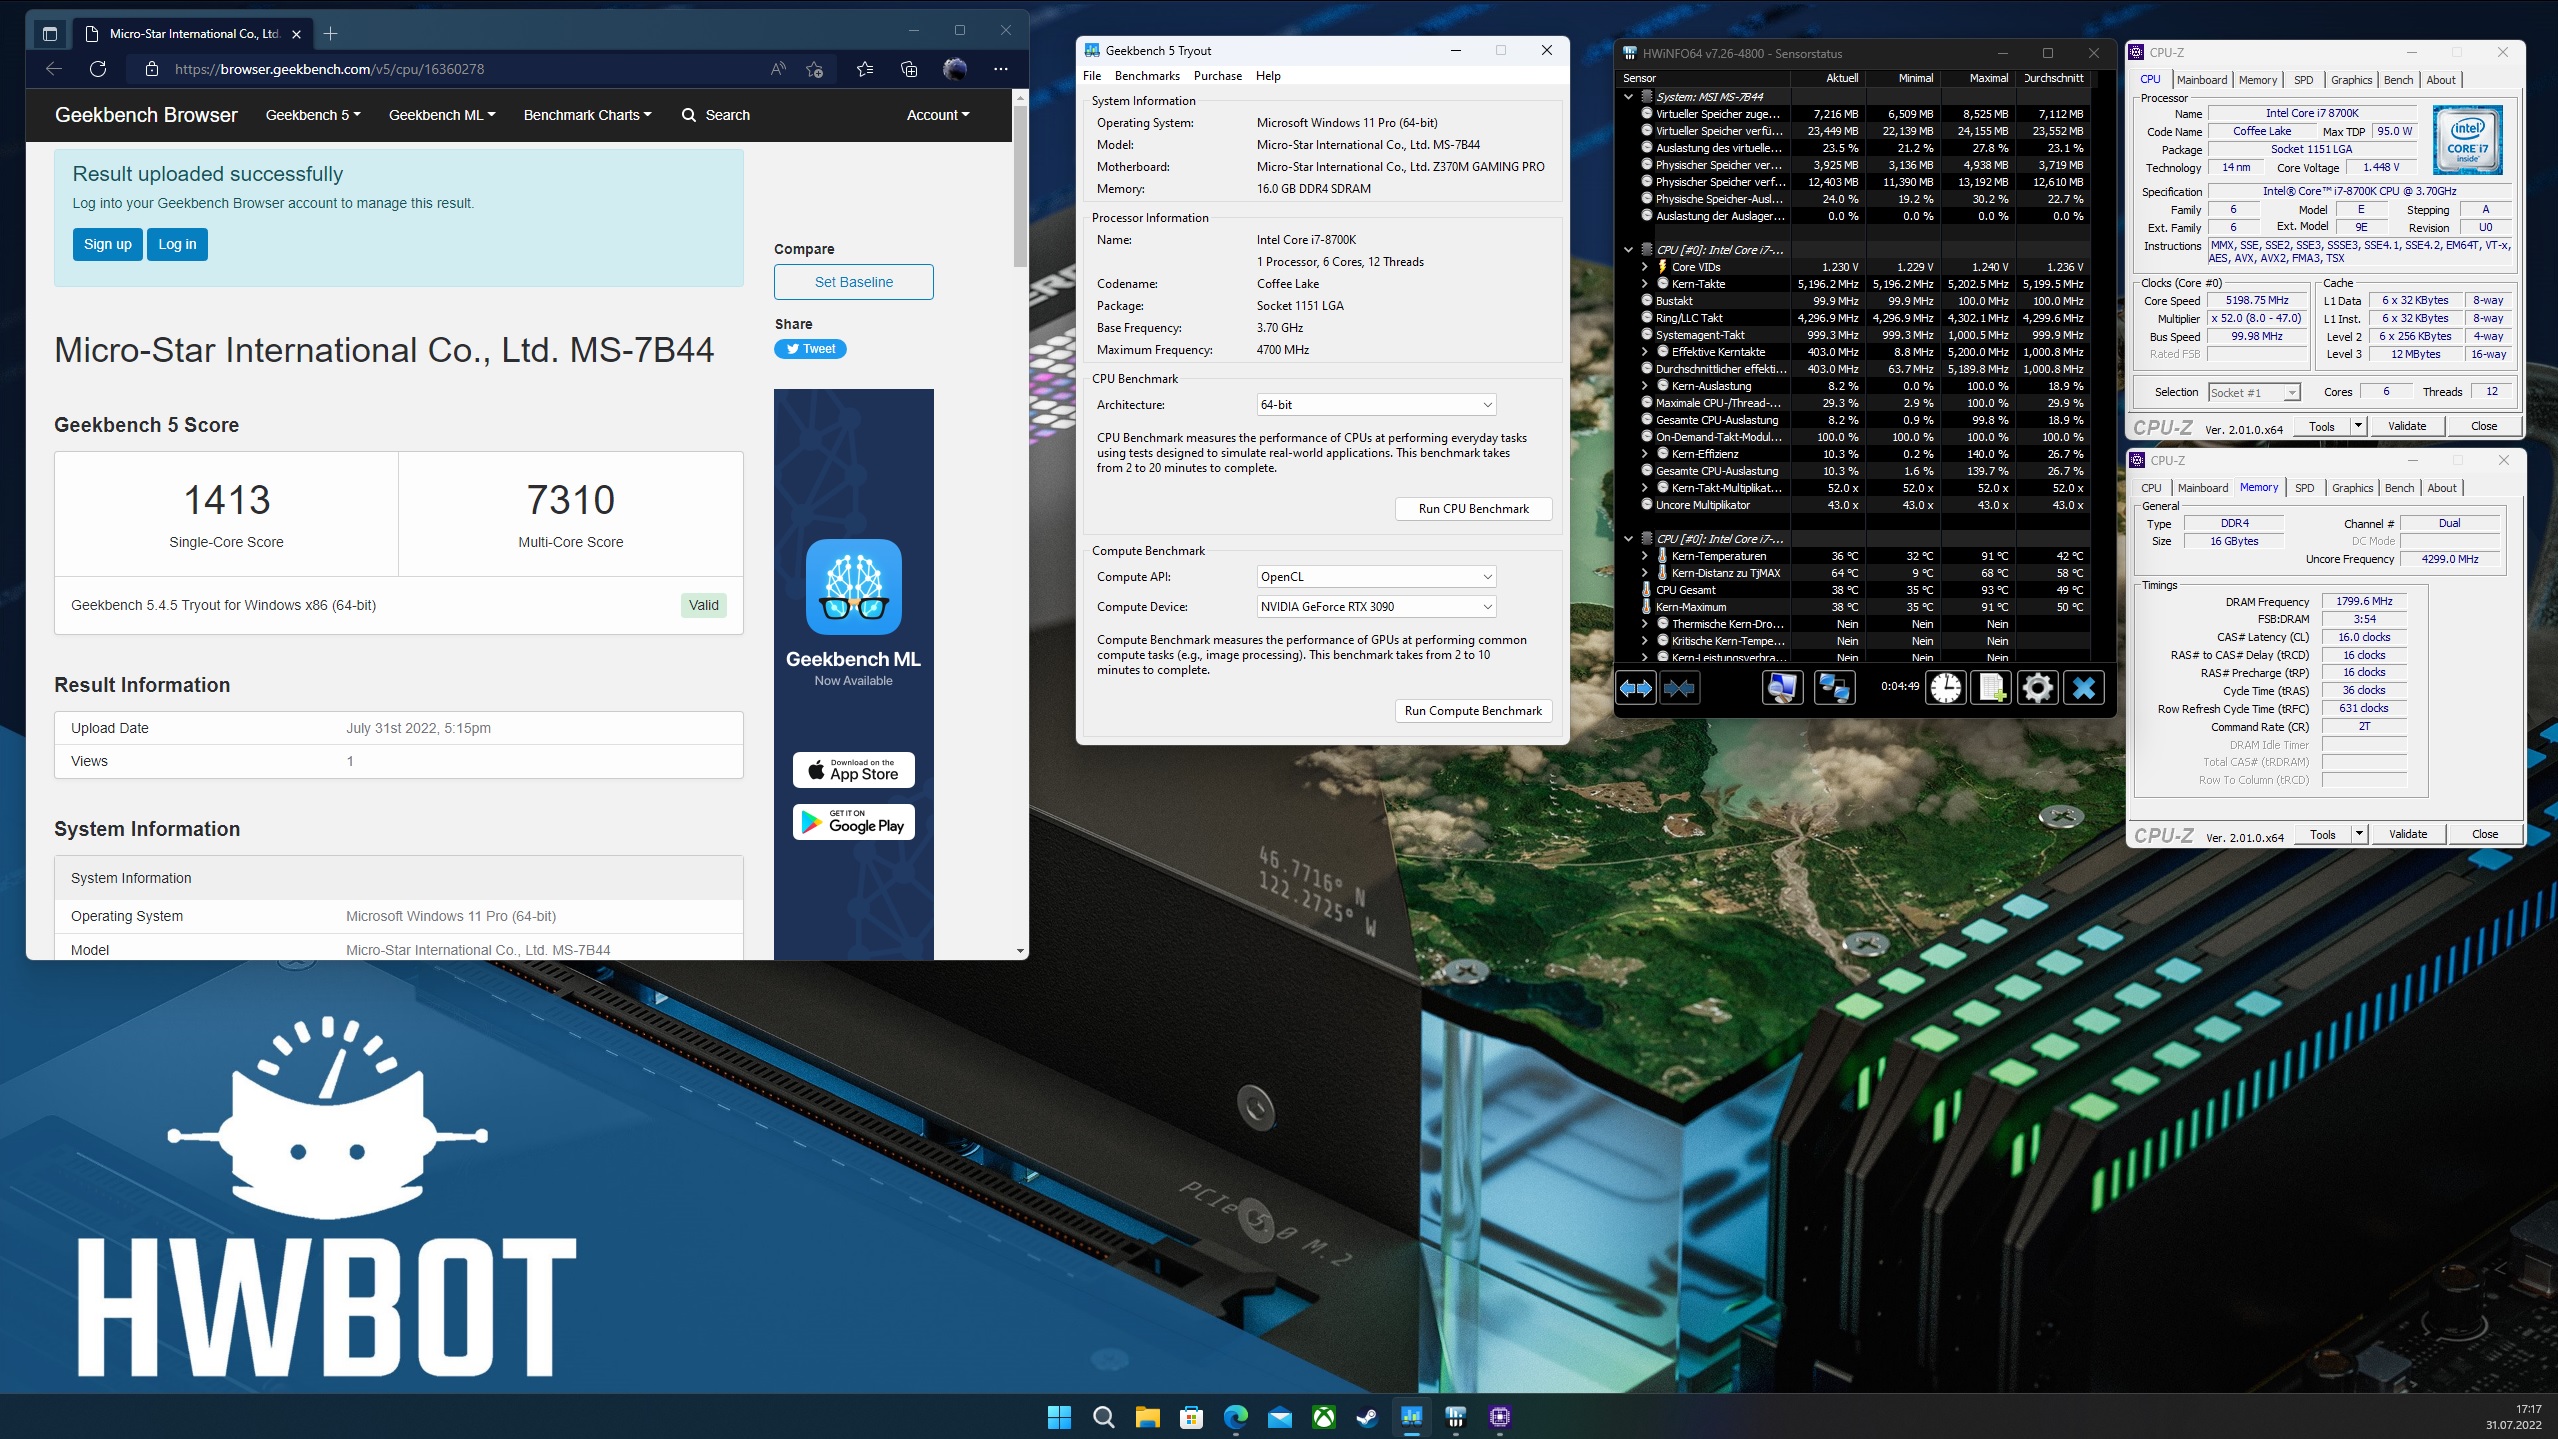2558x1439 pixels.
Task: Click HWiNFO shrink columns arrows icon
Action: (1679, 688)
